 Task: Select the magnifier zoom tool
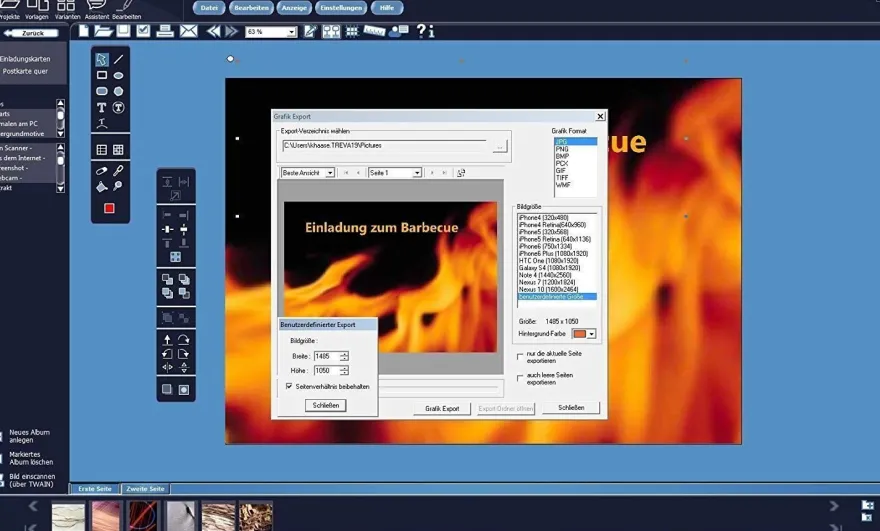(x=118, y=186)
